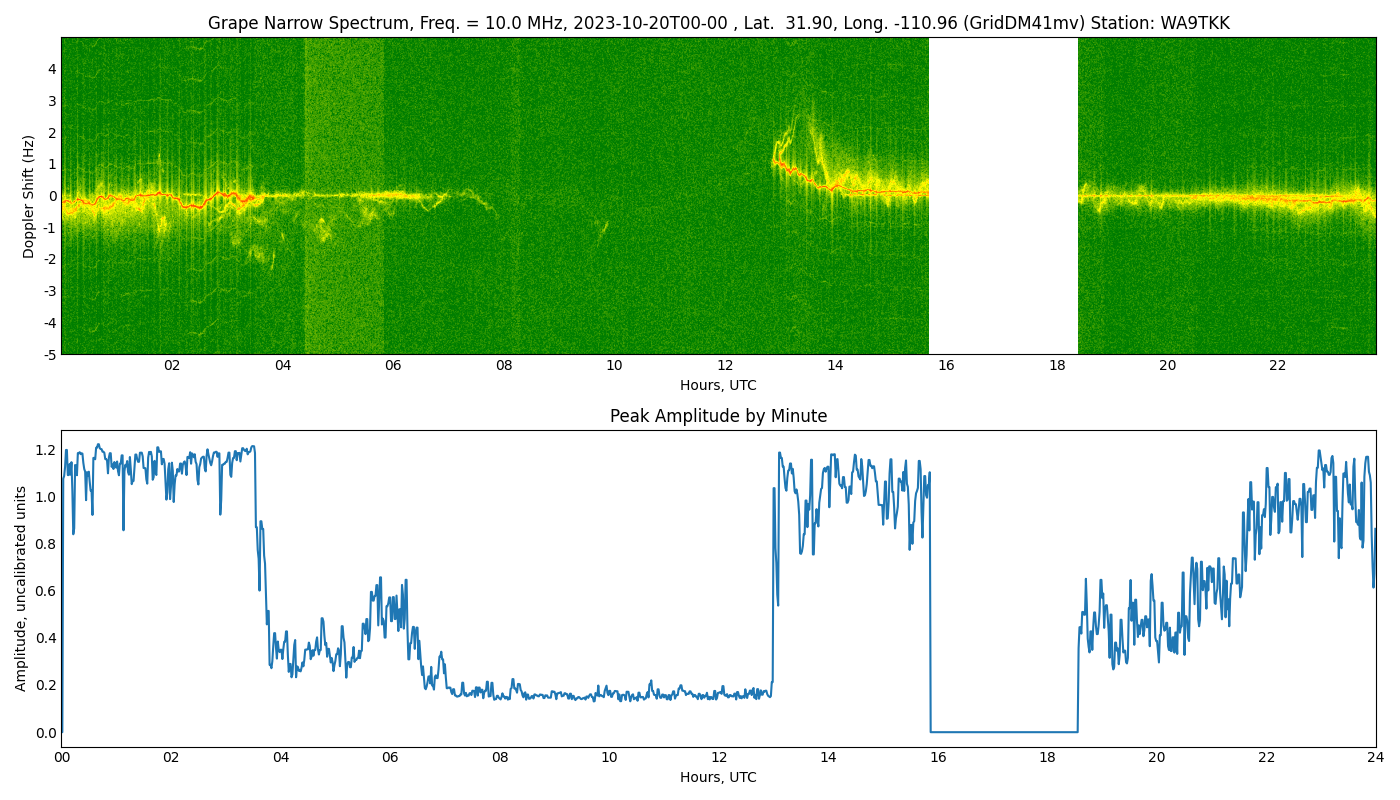Click the 18 hour tick on spectrogram axis
The width and height of the screenshot is (1400, 800).
coord(1057,366)
